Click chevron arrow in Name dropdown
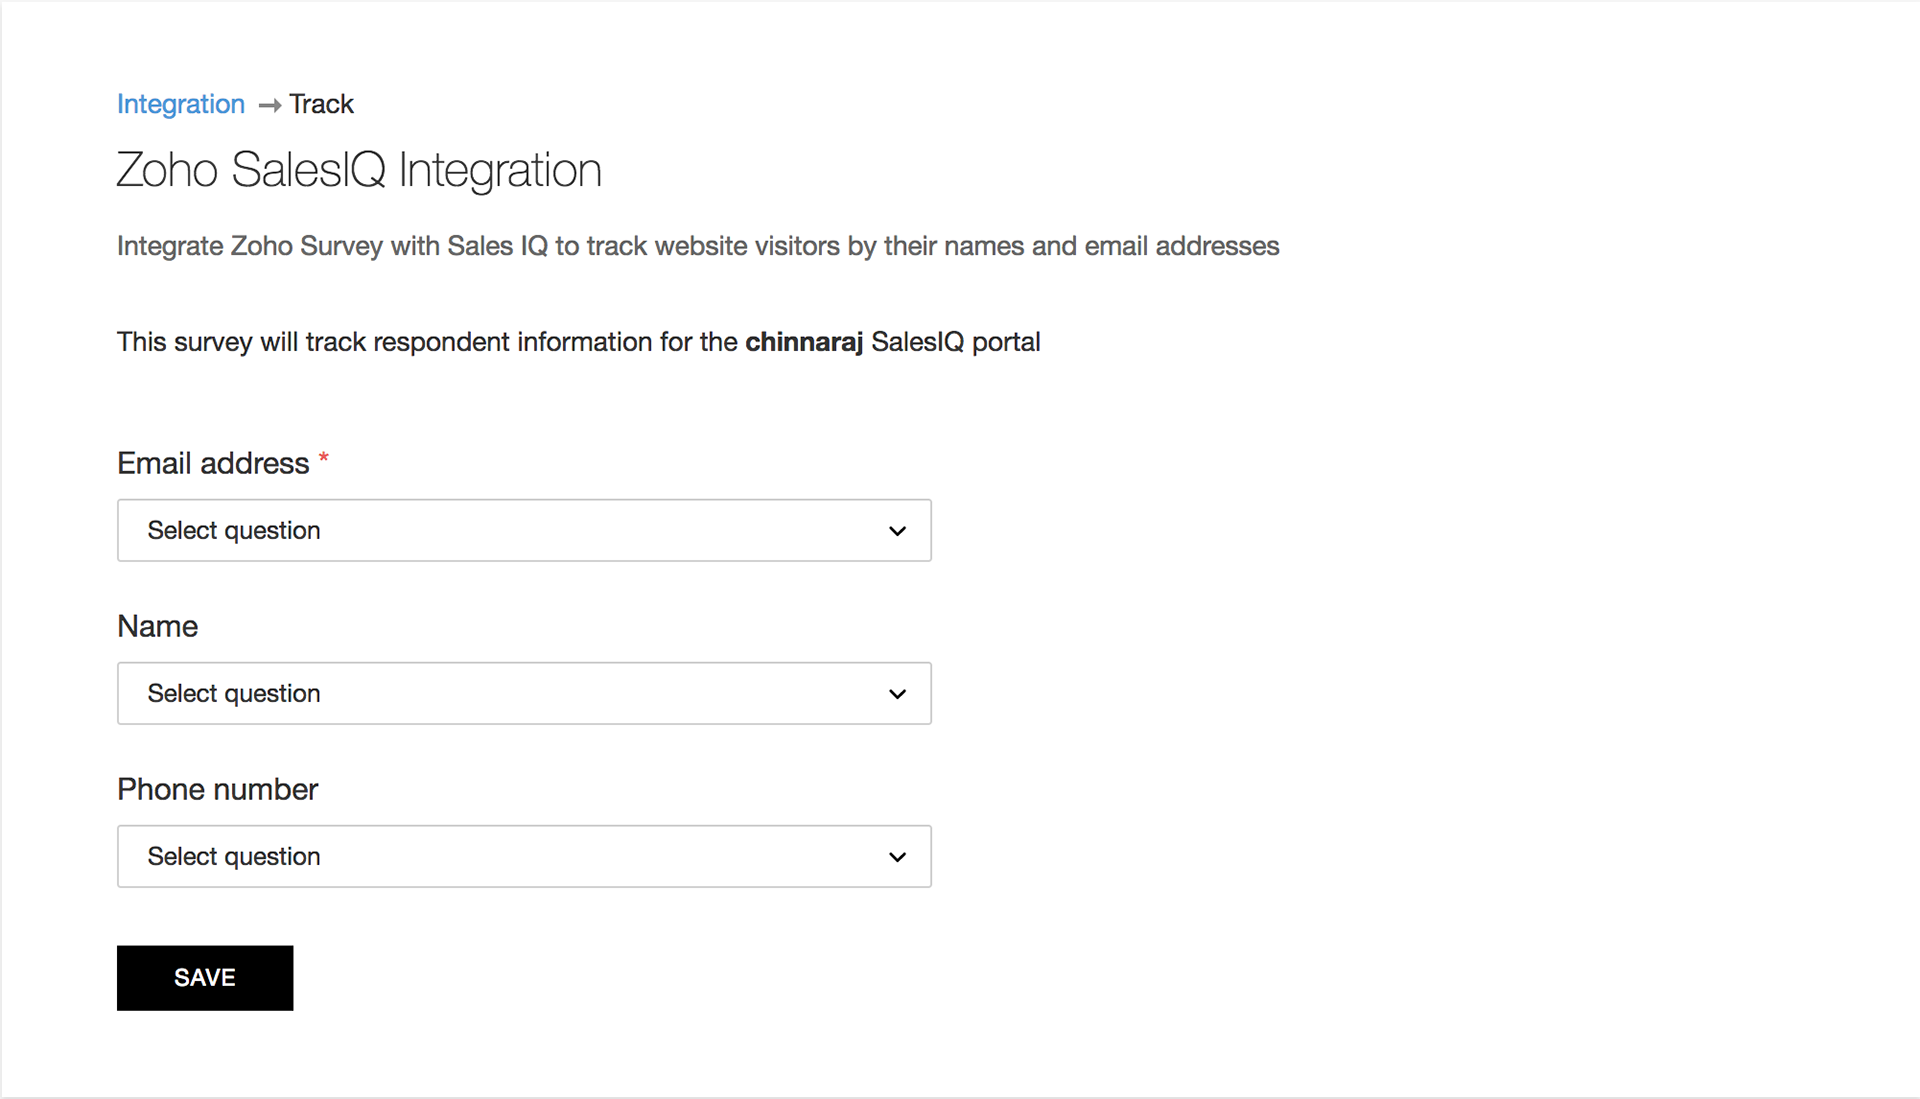Viewport: 1920px width, 1099px height. (897, 694)
